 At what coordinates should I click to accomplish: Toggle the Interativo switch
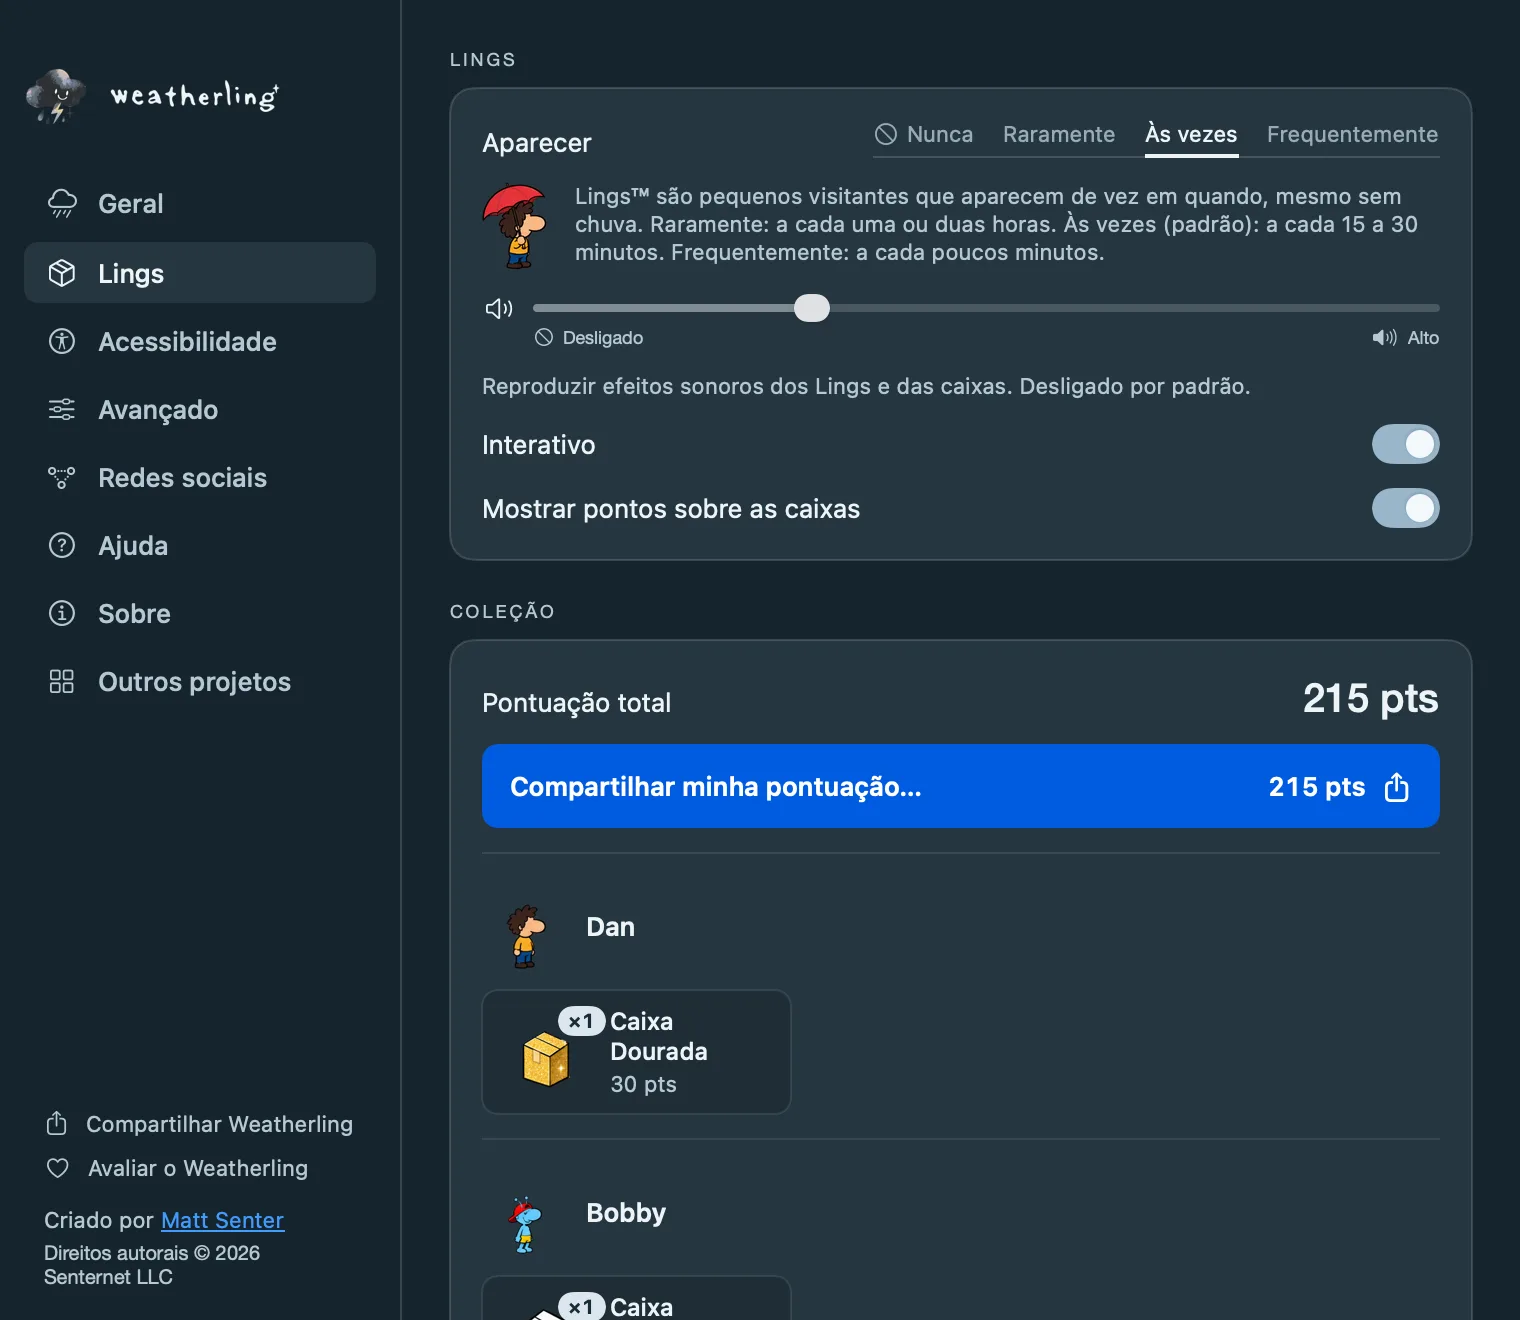(x=1405, y=444)
